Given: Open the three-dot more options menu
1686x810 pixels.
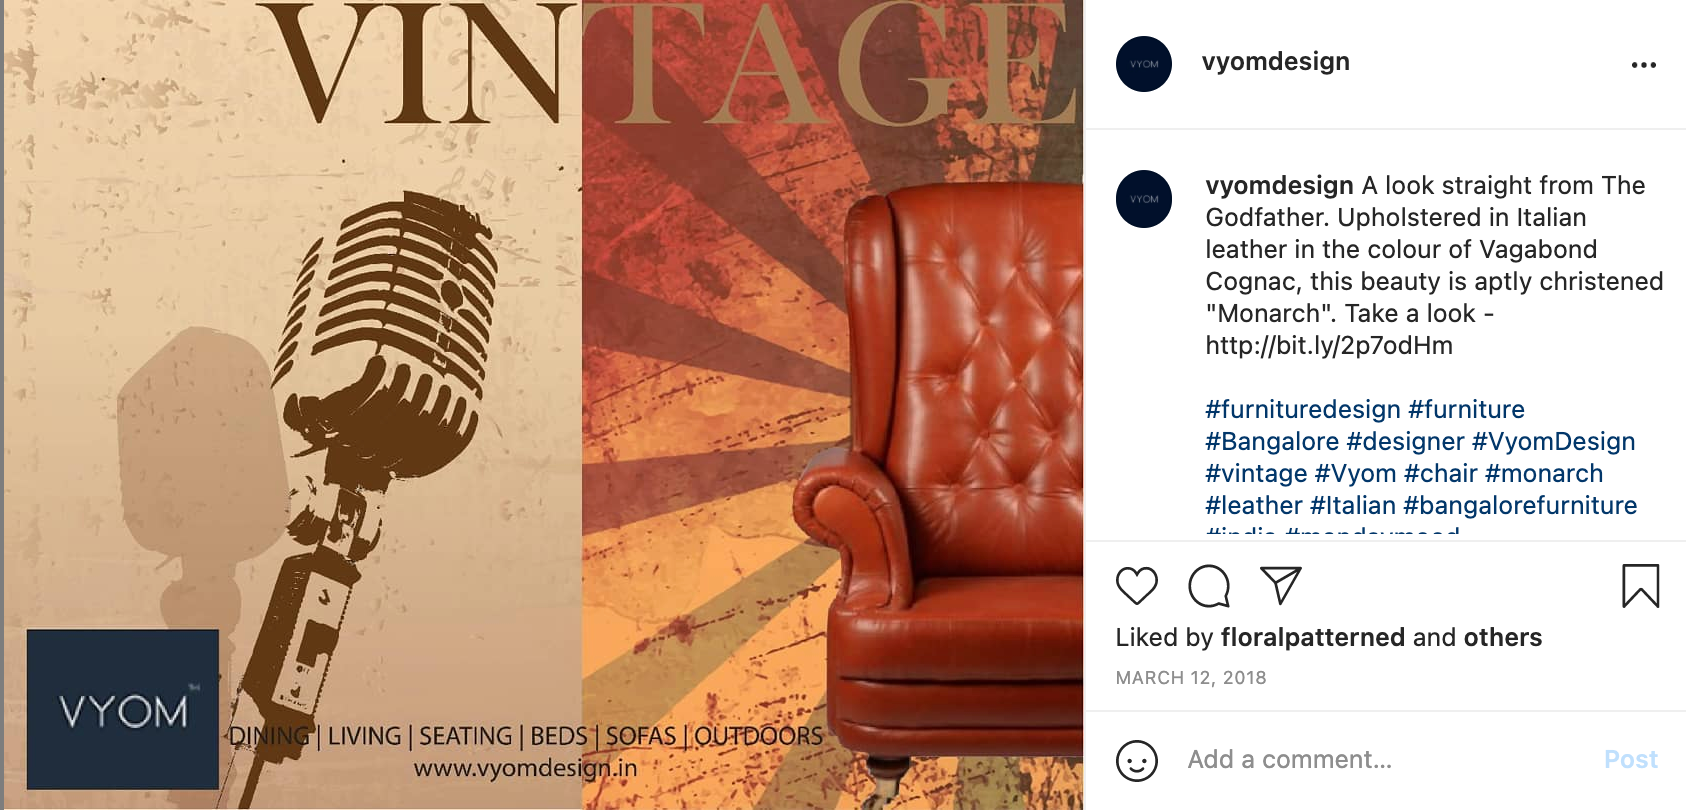Looking at the screenshot, I should pos(1643,65).
